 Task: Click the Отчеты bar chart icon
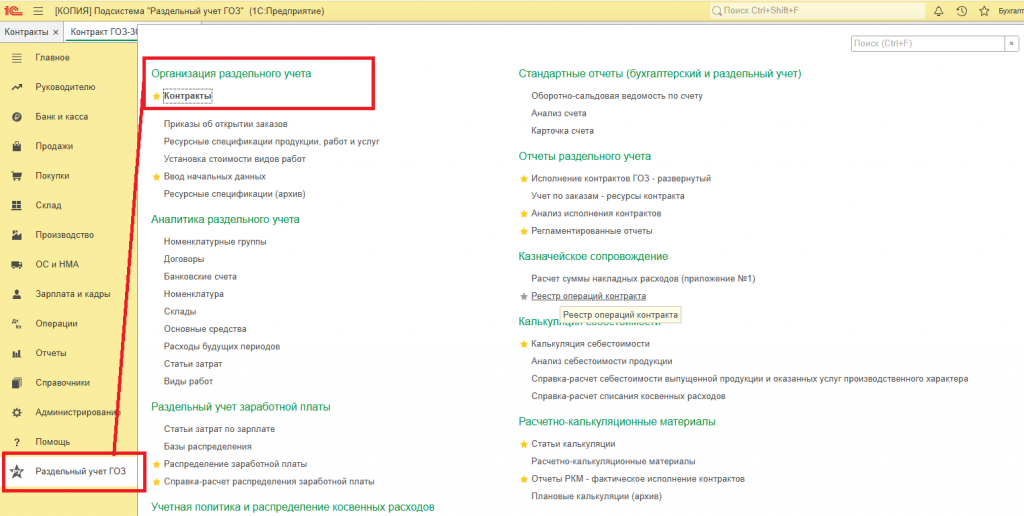pyautogui.click(x=18, y=353)
